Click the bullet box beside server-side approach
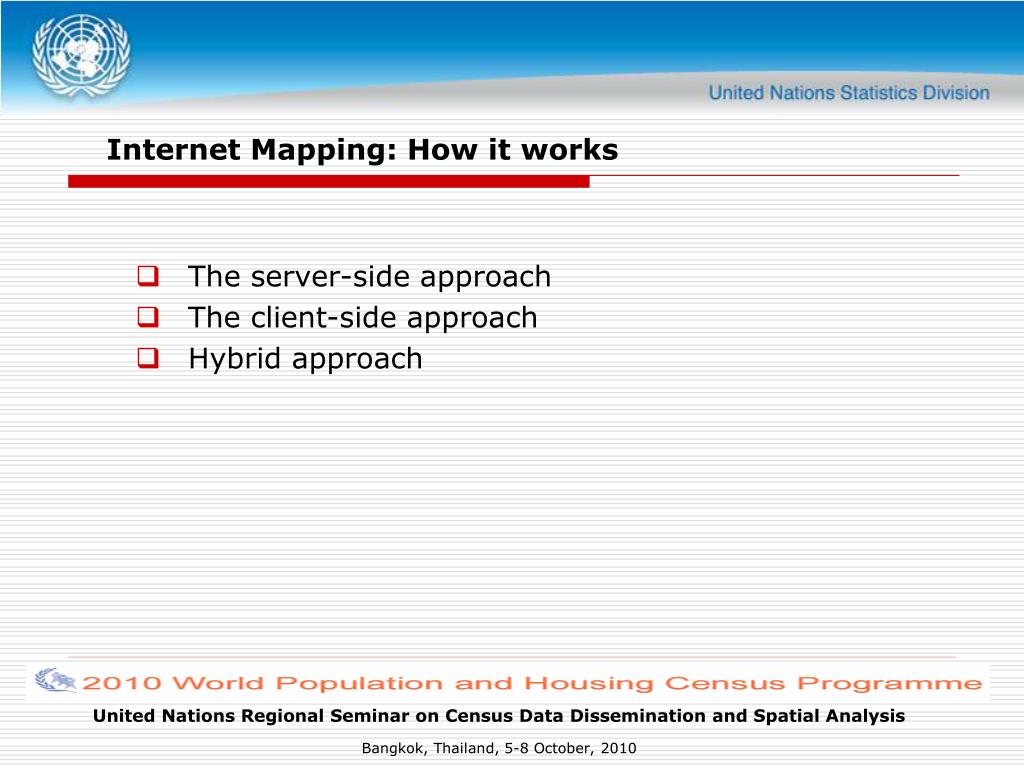Image resolution: width=1024 pixels, height=768 pixels. (x=148, y=276)
